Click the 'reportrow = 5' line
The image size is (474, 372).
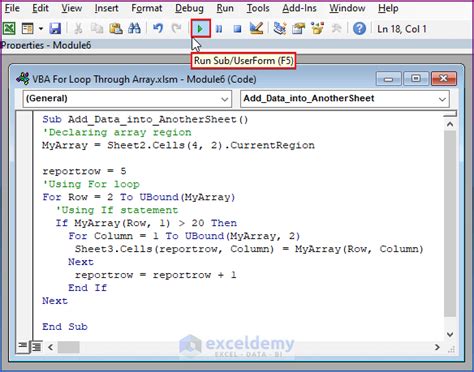(x=84, y=171)
